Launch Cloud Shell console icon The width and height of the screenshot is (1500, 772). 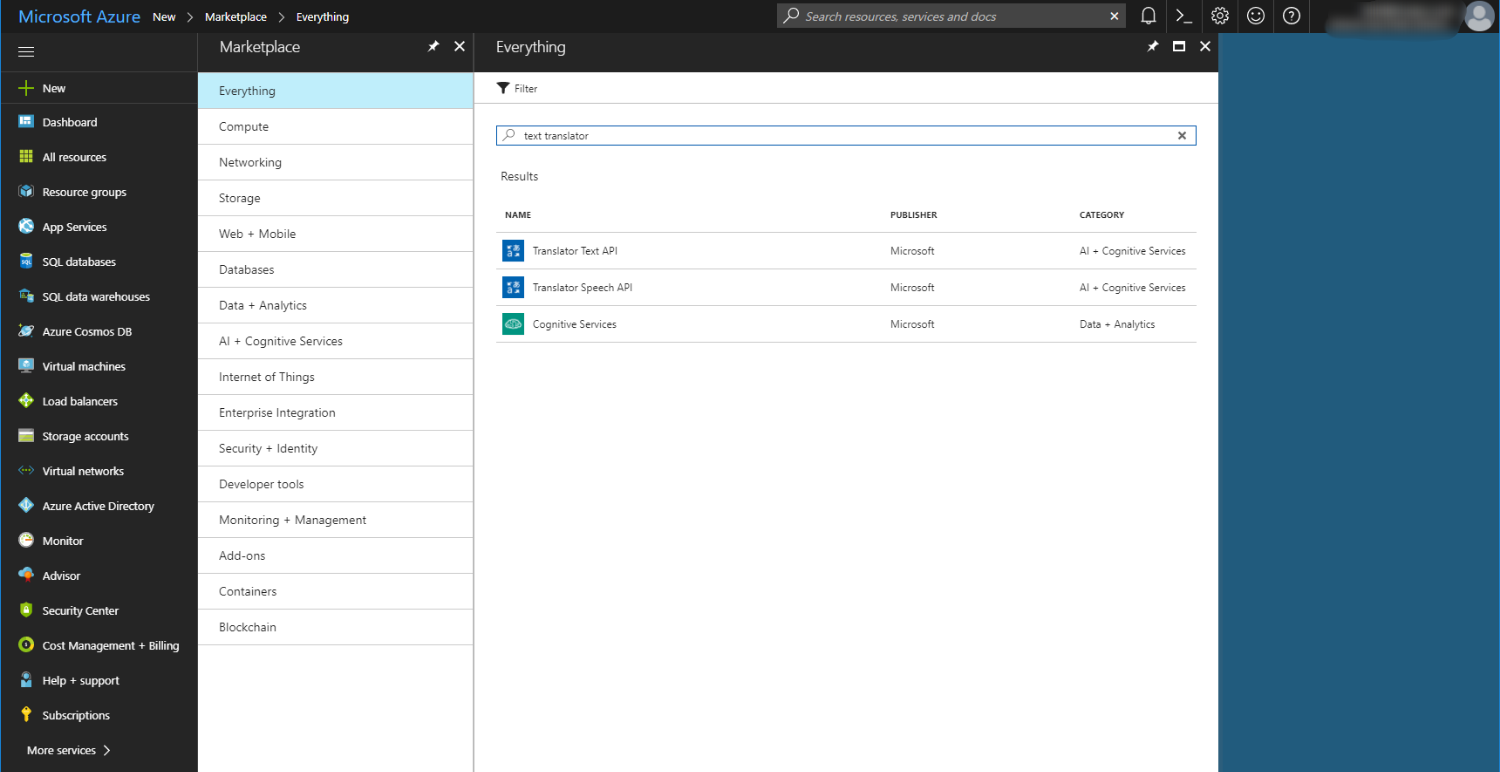1184,16
